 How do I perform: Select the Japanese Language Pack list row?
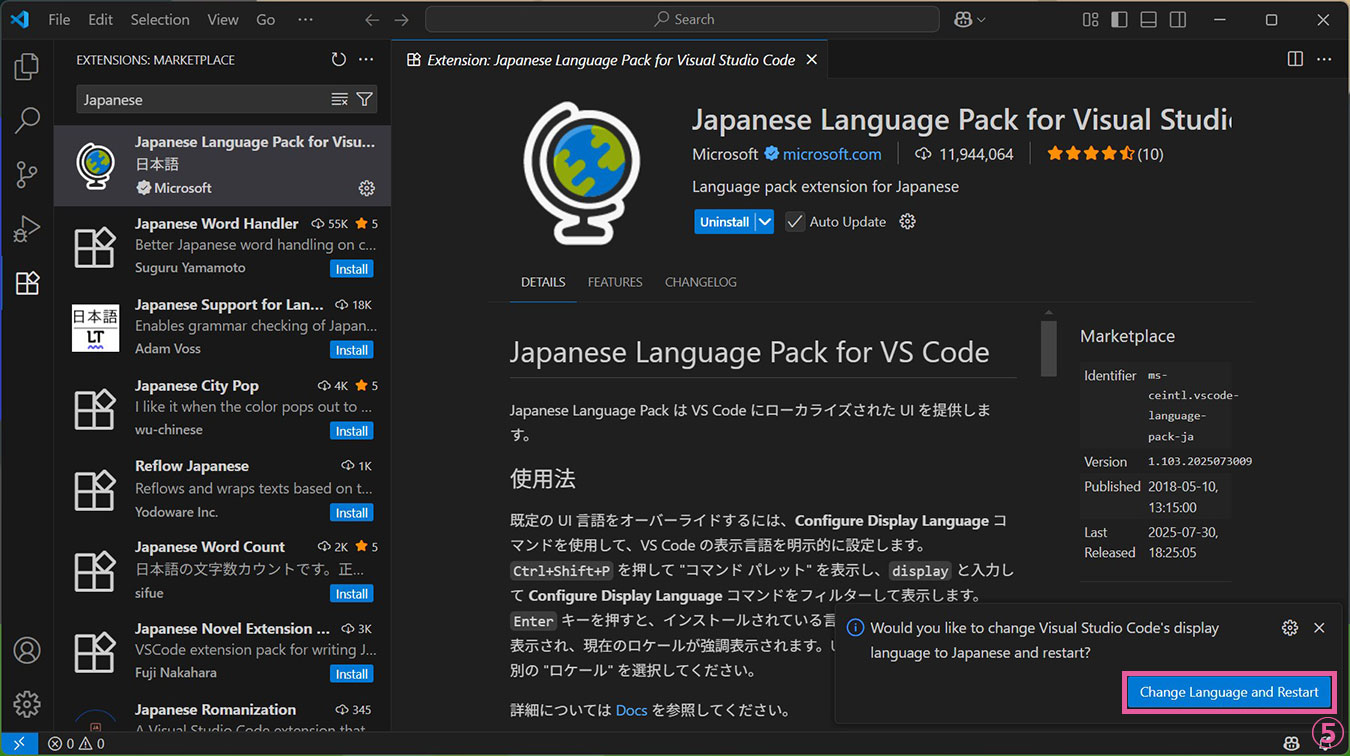(222, 166)
